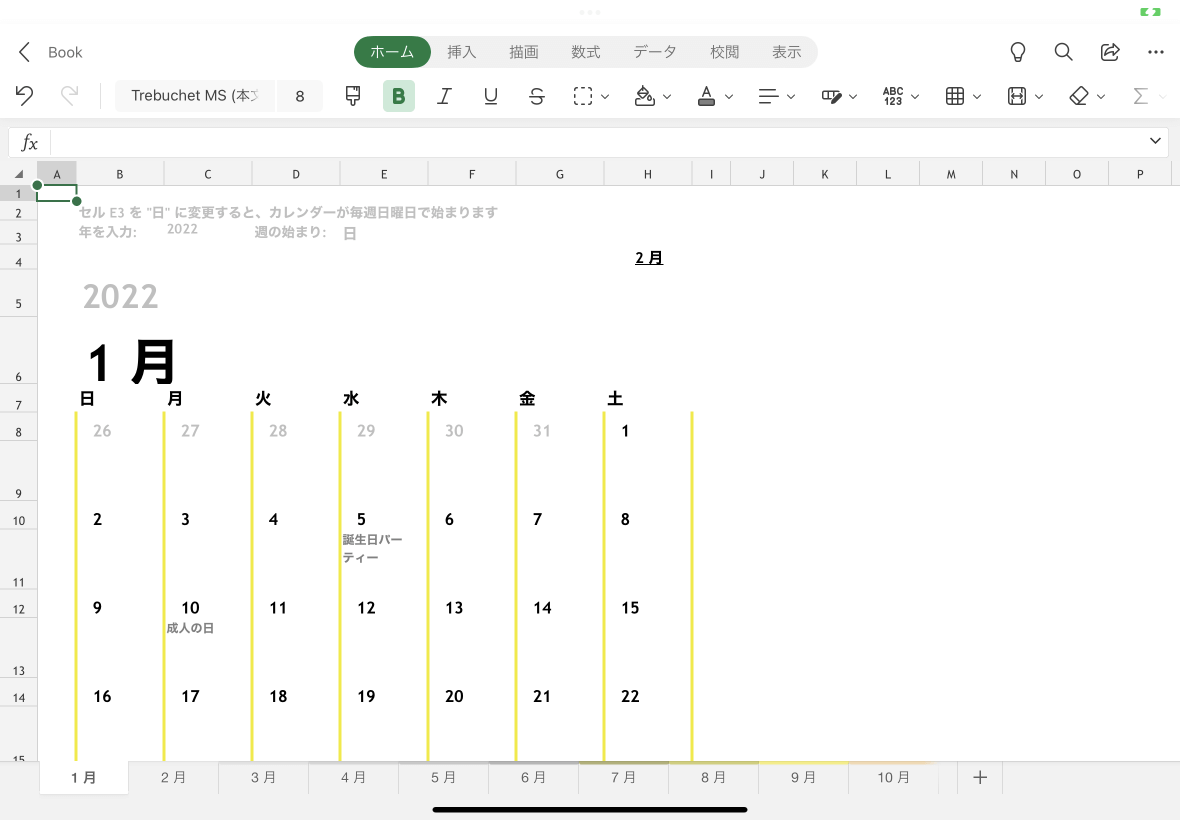Switch to the ホーム tab
The height and width of the screenshot is (820, 1180).
[392, 52]
